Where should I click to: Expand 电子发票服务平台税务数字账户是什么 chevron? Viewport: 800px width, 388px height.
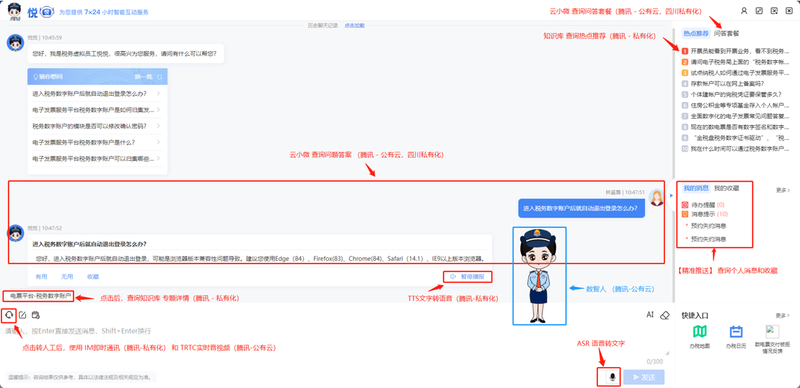pyautogui.click(x=159, y=142)
